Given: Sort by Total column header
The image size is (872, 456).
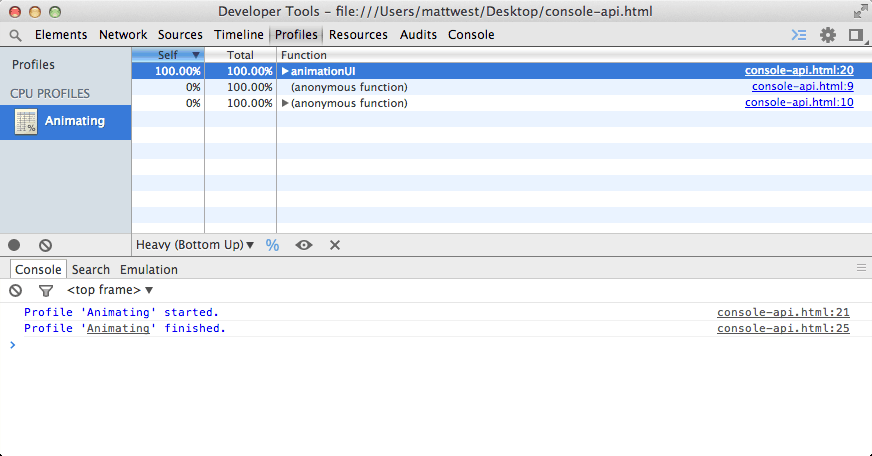Looking at the screenshot, I should coord(240,55).
